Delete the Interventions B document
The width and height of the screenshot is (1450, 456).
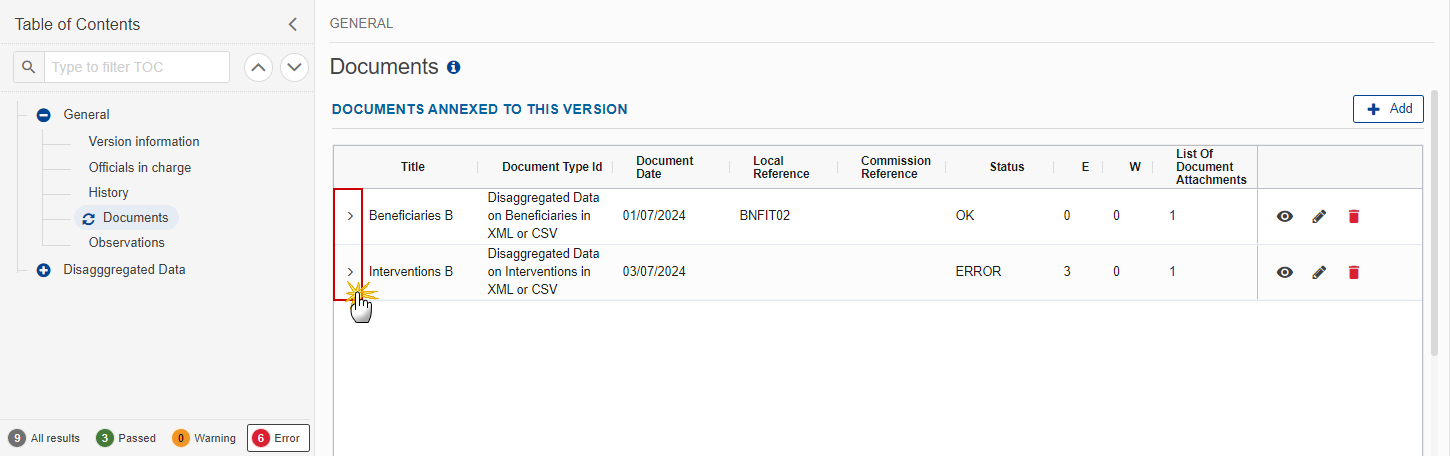point(1354,272)
